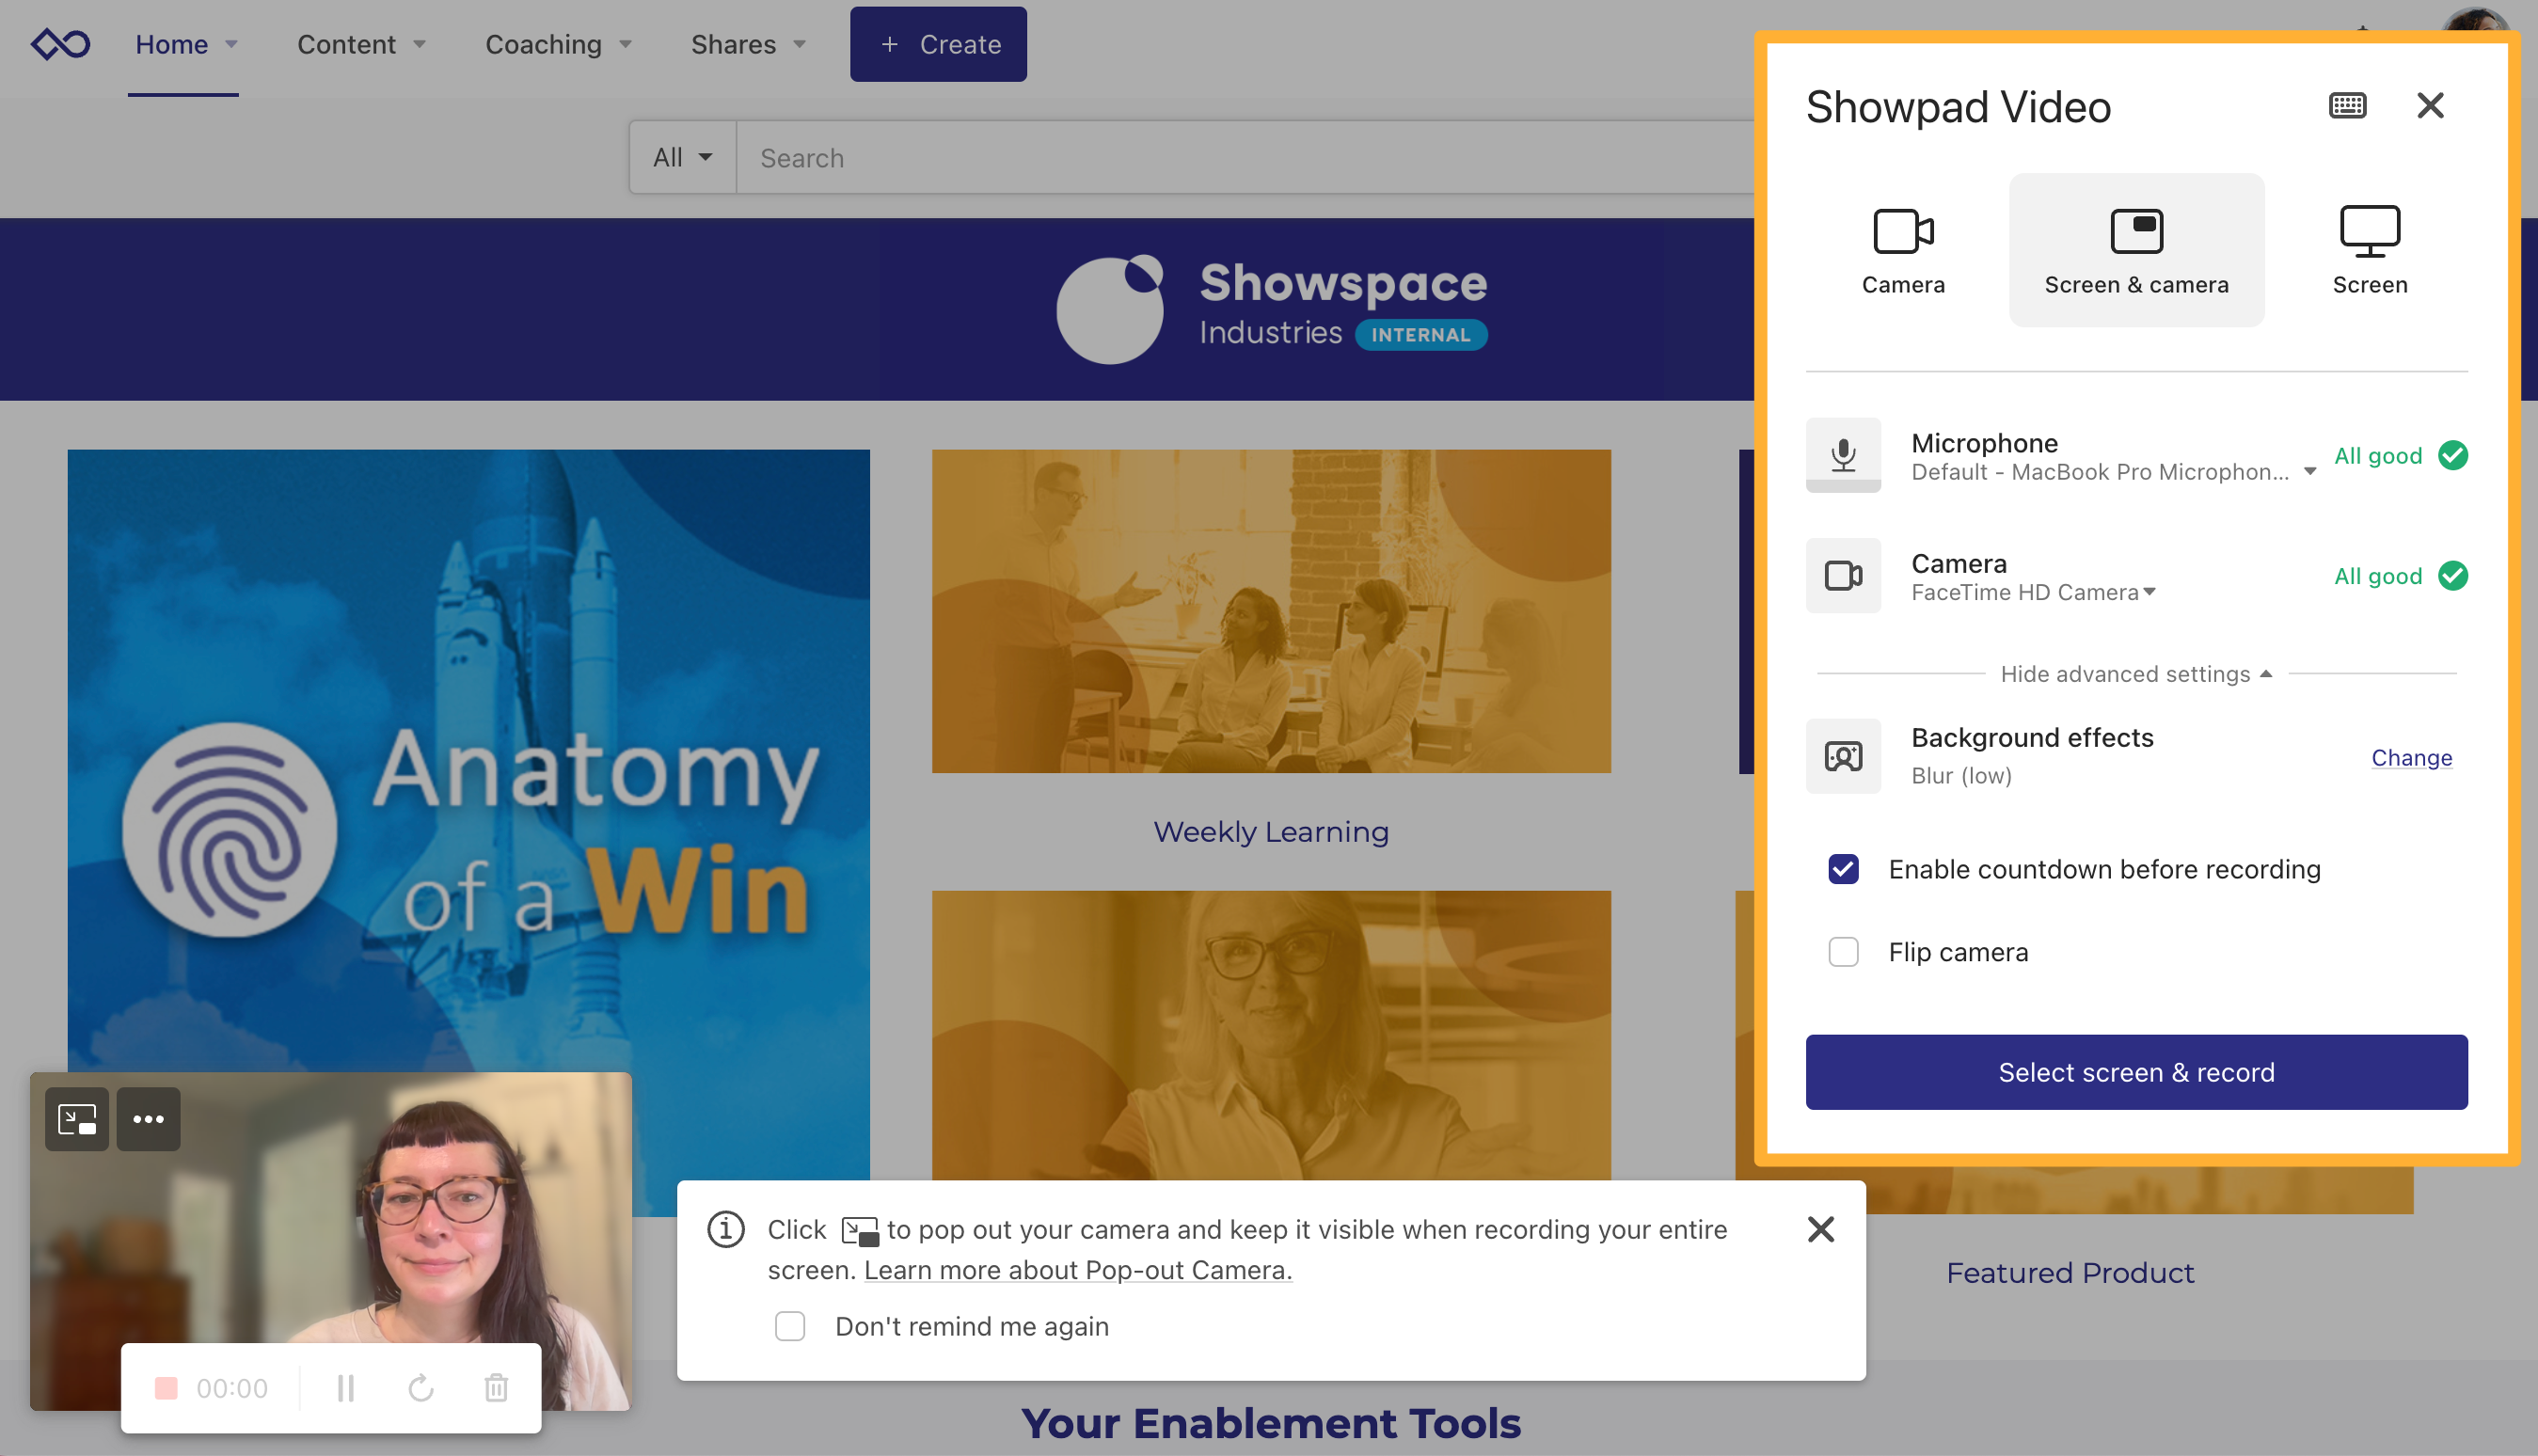Select the Camera recording mode
Screen dimensions: 2538x1456
click(1903, 248)
